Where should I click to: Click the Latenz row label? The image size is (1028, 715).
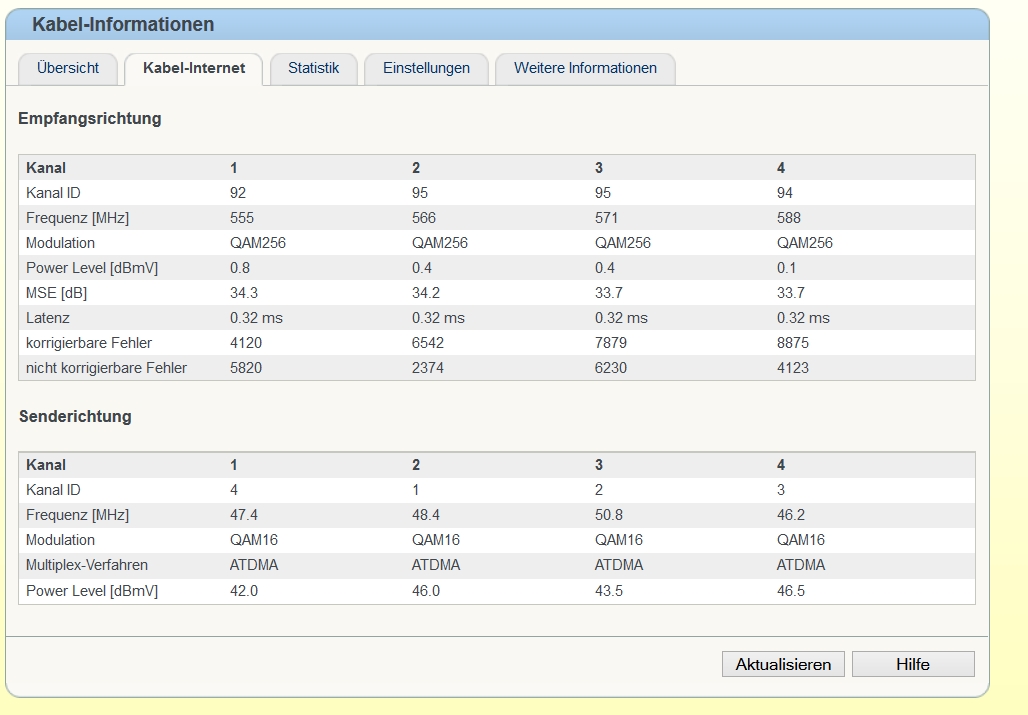[47, 318]
